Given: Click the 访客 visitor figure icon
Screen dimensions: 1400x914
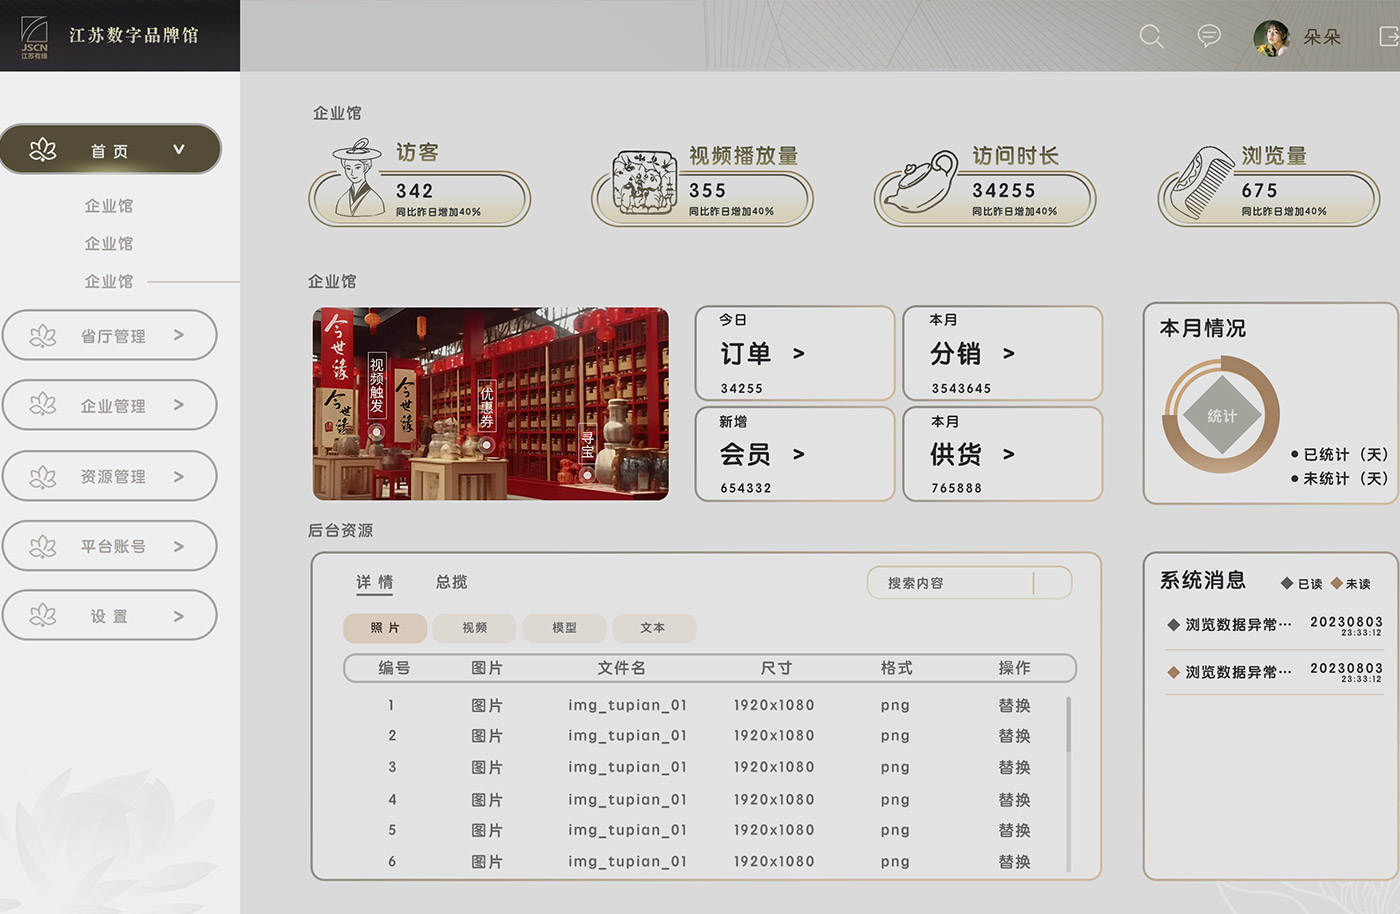Looking at the screenshot, I should pyautogui.click(x=359, y=178).
